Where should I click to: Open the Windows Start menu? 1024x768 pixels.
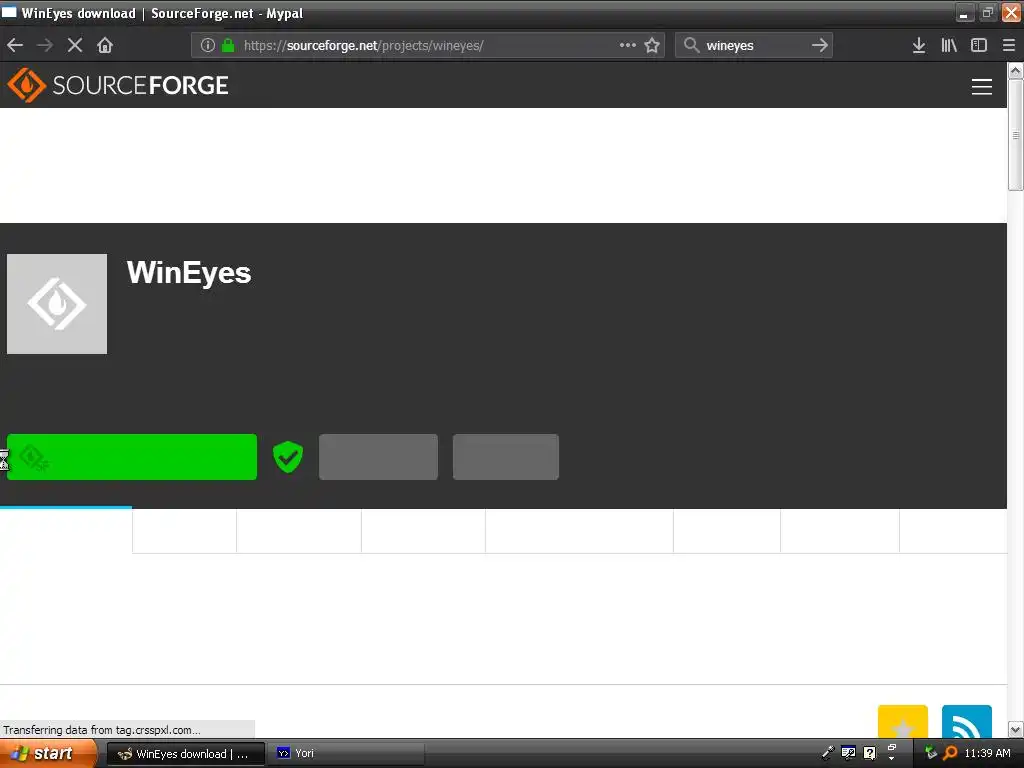[49, 753]
